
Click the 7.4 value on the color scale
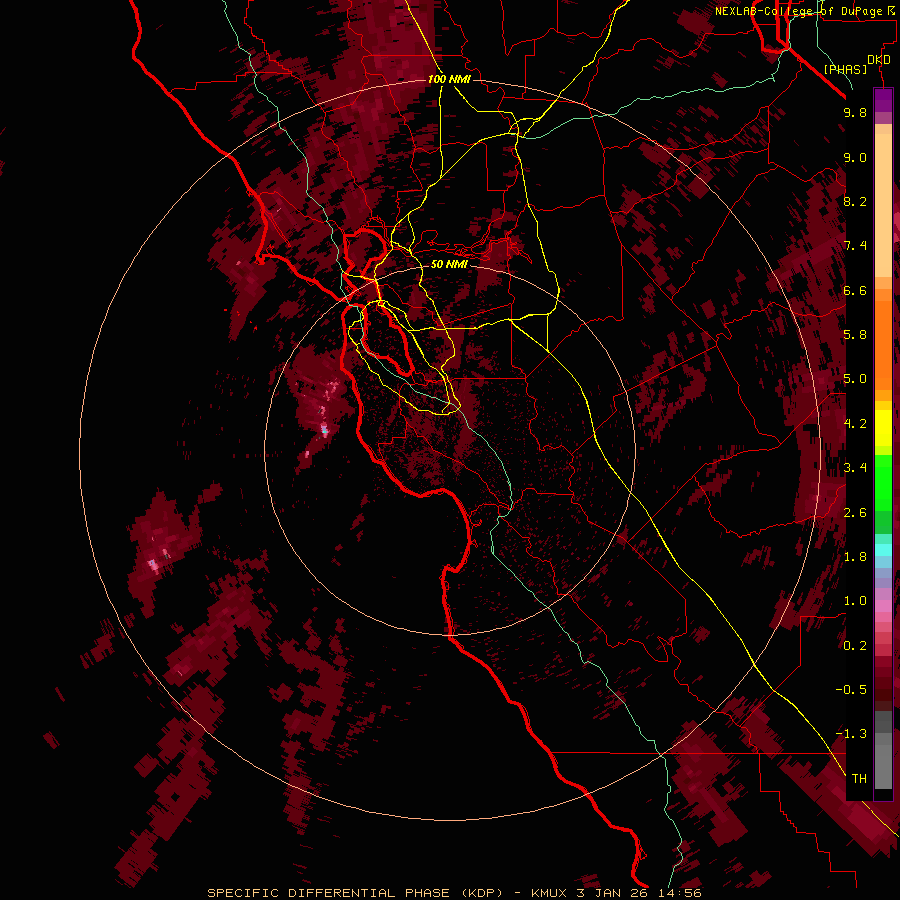855,246
